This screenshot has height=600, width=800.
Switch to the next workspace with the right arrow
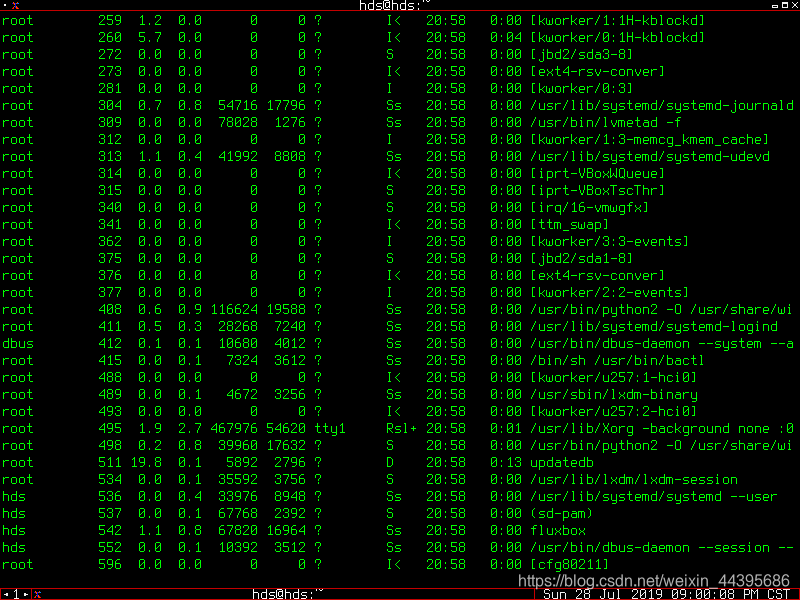click(26, 594)
